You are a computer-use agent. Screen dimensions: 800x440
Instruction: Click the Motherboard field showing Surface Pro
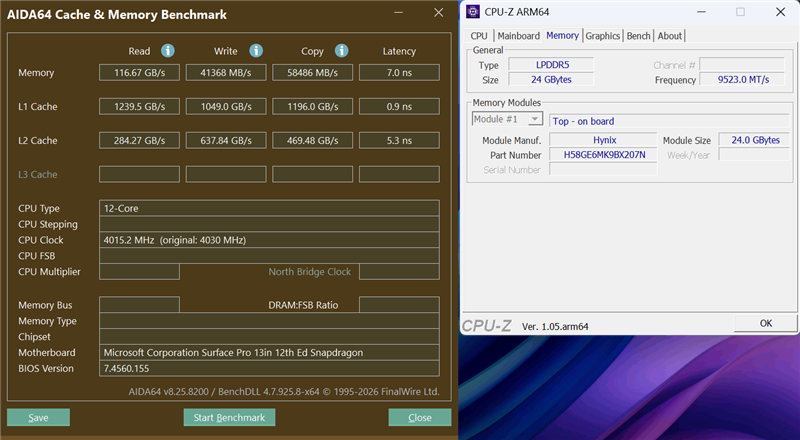269,353
